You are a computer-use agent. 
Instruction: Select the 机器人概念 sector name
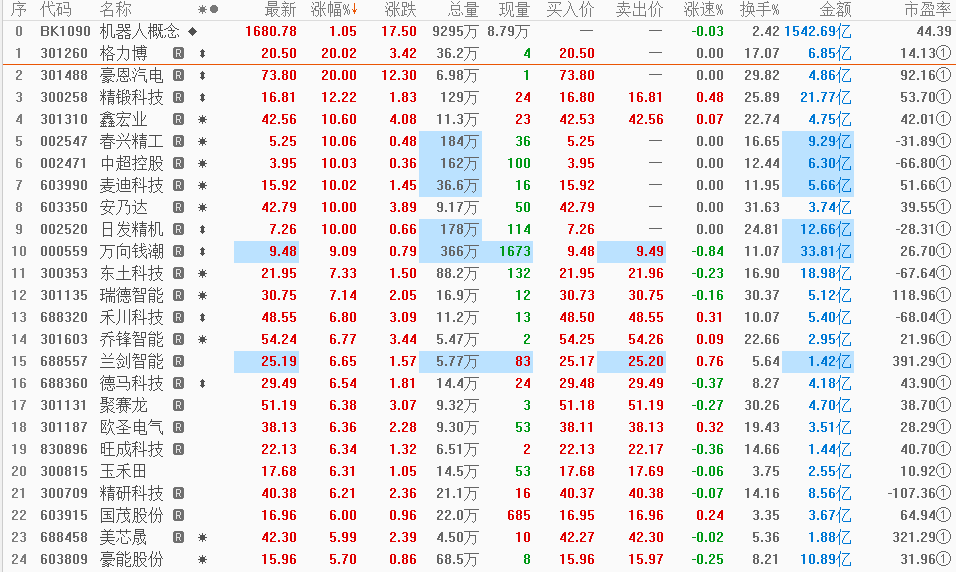point(140,31)
